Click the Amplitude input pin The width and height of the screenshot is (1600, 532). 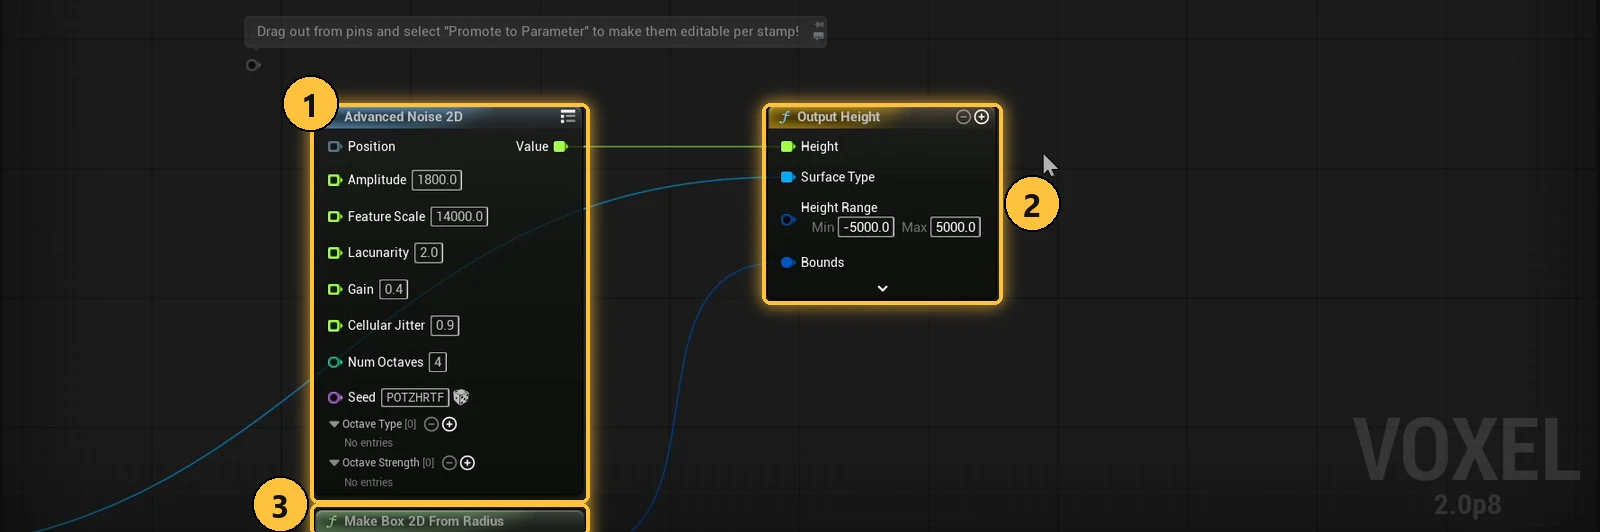(335, 180)
